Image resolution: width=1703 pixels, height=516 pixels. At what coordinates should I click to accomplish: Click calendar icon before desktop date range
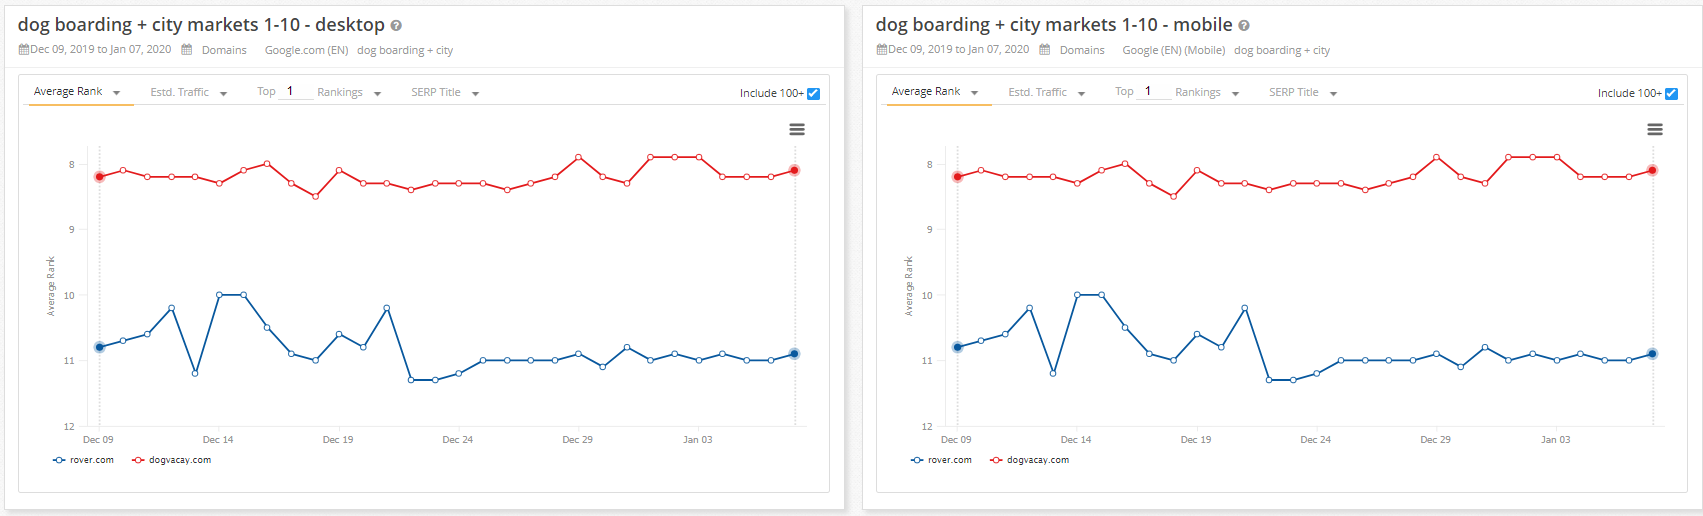pyautogui.click(x=23, y=49)
